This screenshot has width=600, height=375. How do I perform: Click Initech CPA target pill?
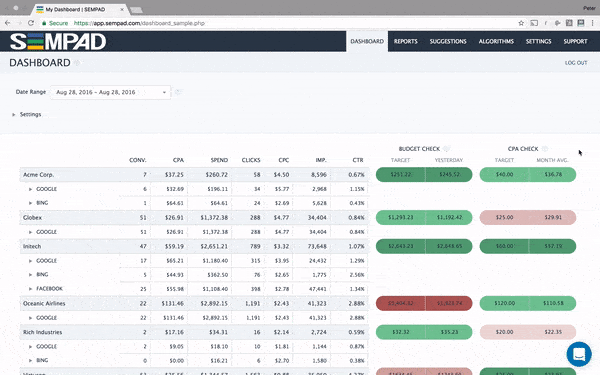[x=504, y=246]
